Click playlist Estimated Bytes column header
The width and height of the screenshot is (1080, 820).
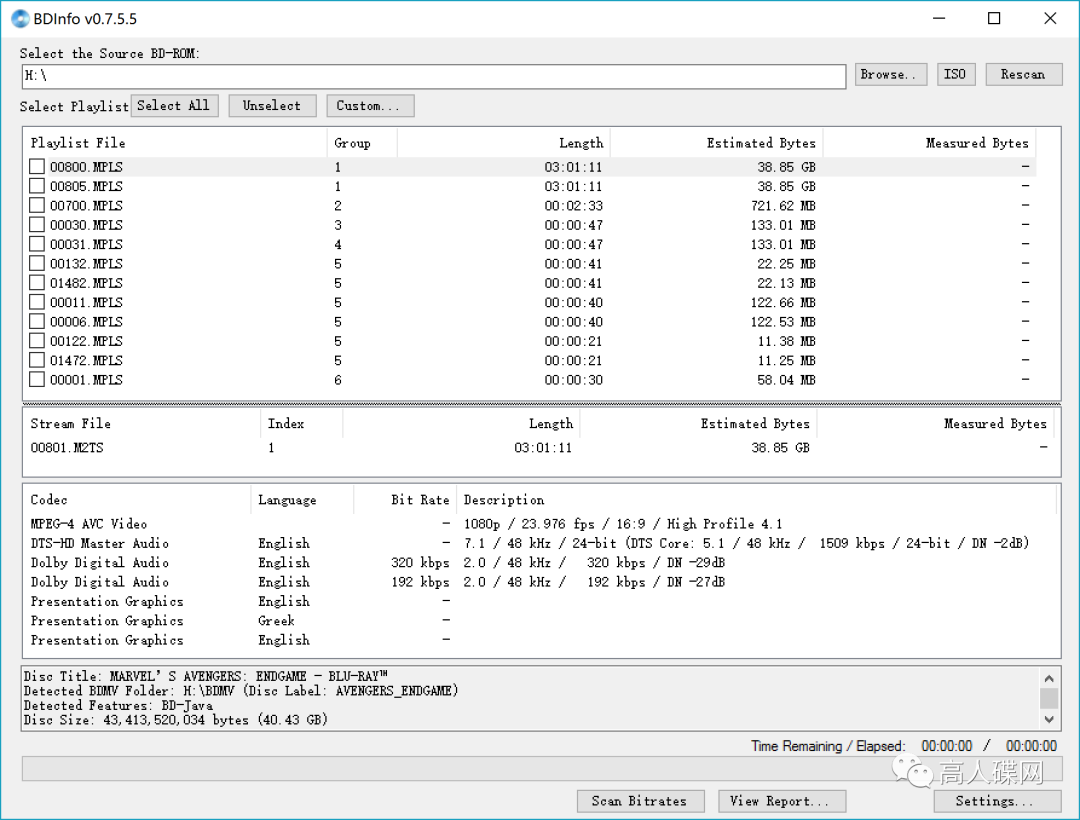(x=716, y=143)
